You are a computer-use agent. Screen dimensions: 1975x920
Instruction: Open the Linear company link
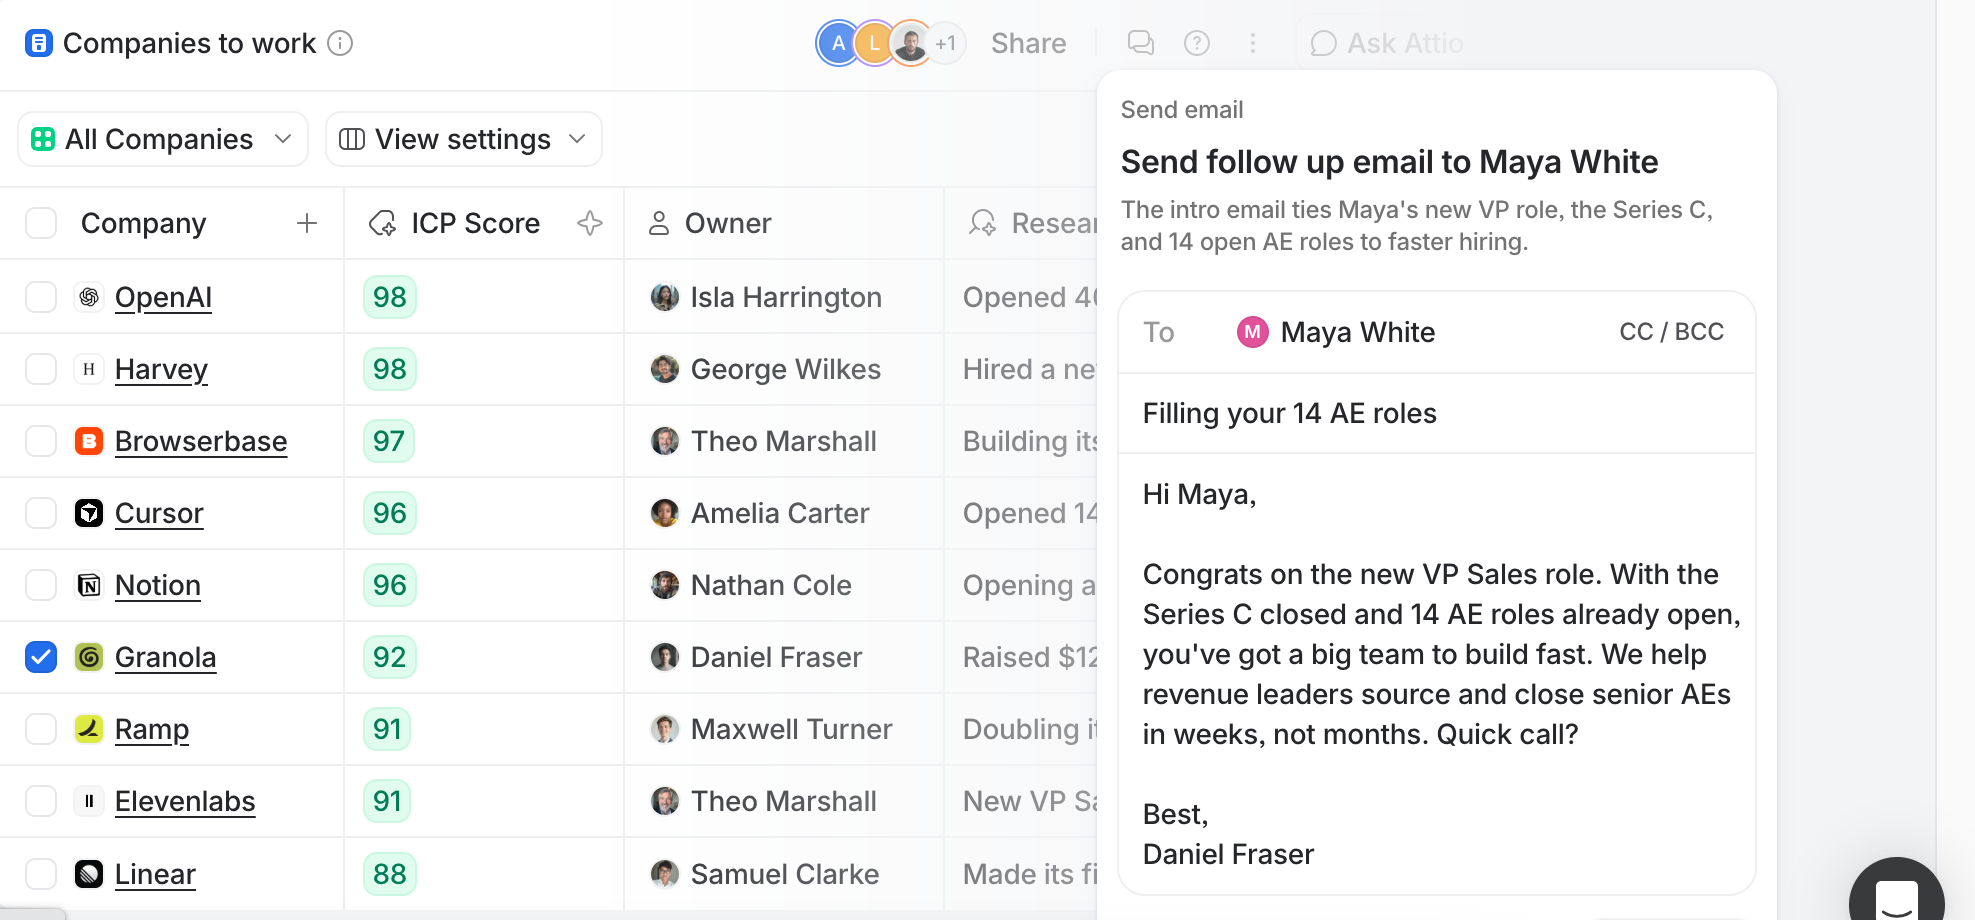155,874
